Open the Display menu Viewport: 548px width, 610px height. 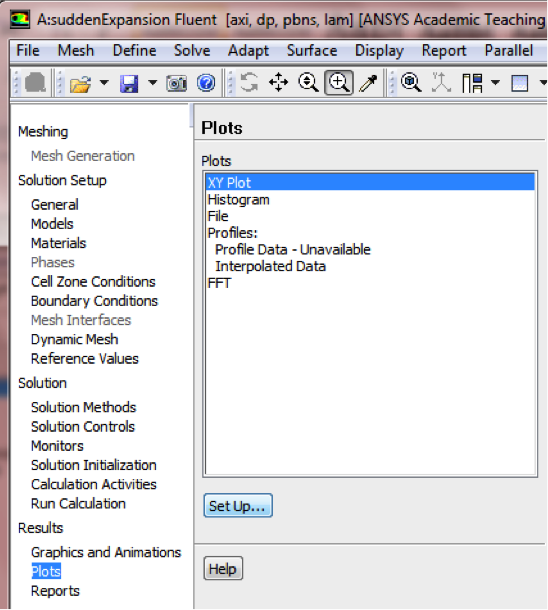[x=379, y=51]
